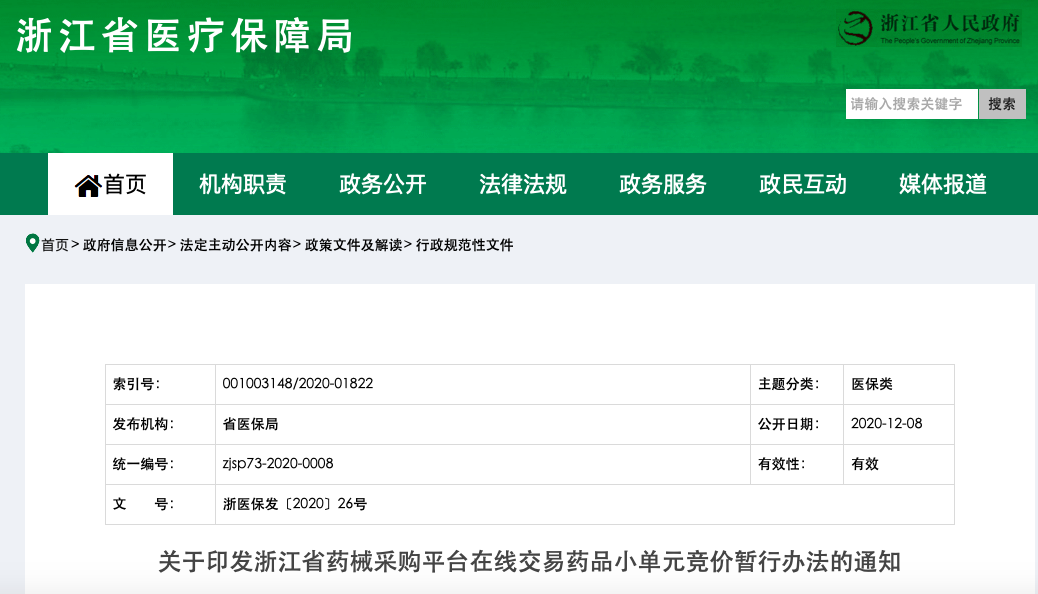
Task: Switch to the 机构职责 navigation tab
Action: [x=240, y=183]
